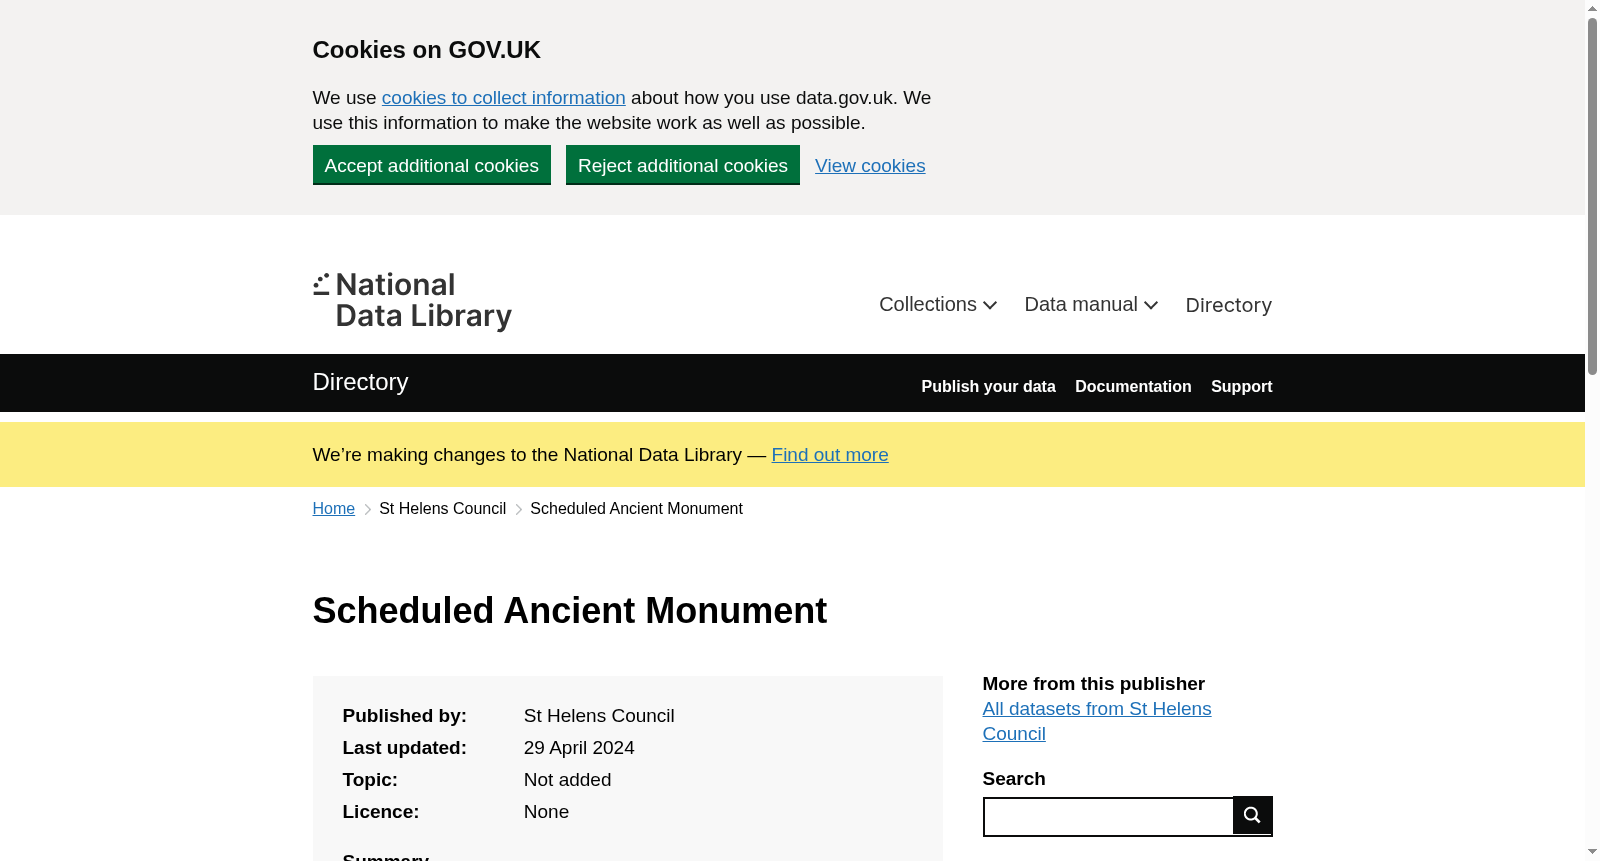Click the Topic value Not added
Viewport: 1600px width, 861px height.
coord(567,780)
